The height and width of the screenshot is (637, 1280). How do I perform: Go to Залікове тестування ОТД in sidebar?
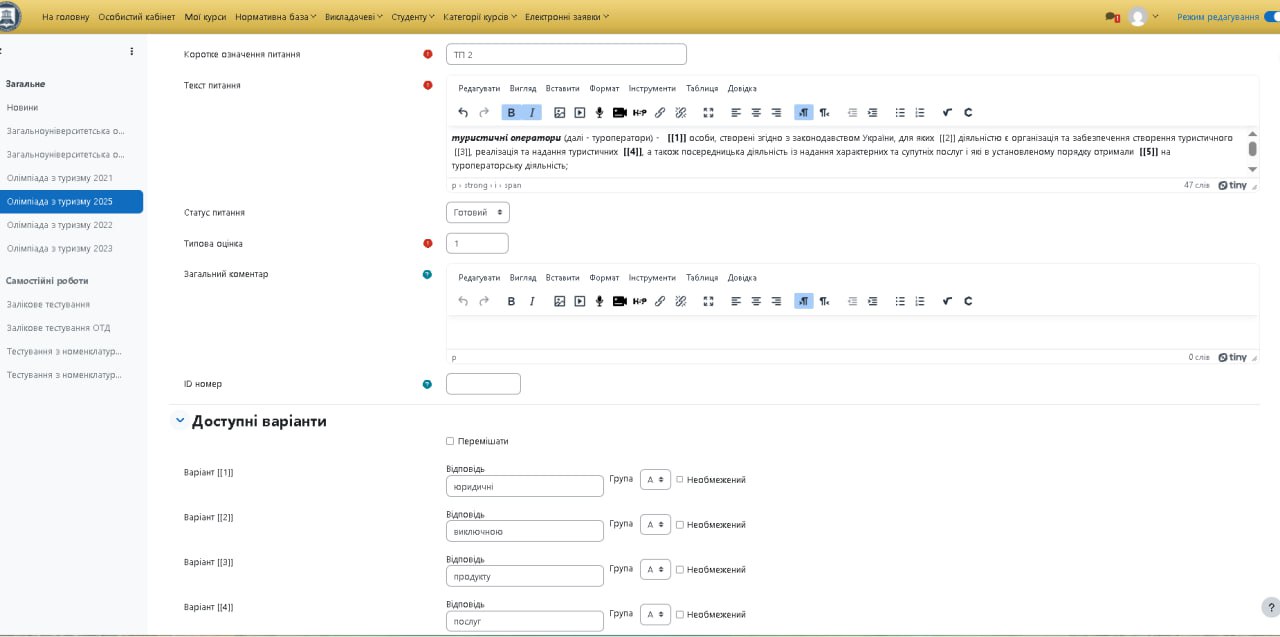point(58,328)
